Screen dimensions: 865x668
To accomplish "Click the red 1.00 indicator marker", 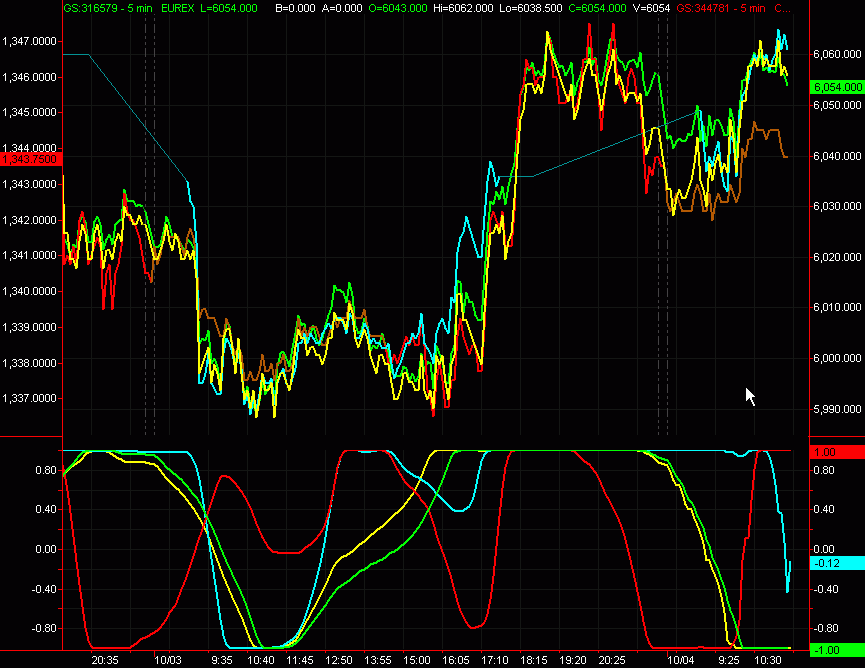I will [x=837, y=452].
